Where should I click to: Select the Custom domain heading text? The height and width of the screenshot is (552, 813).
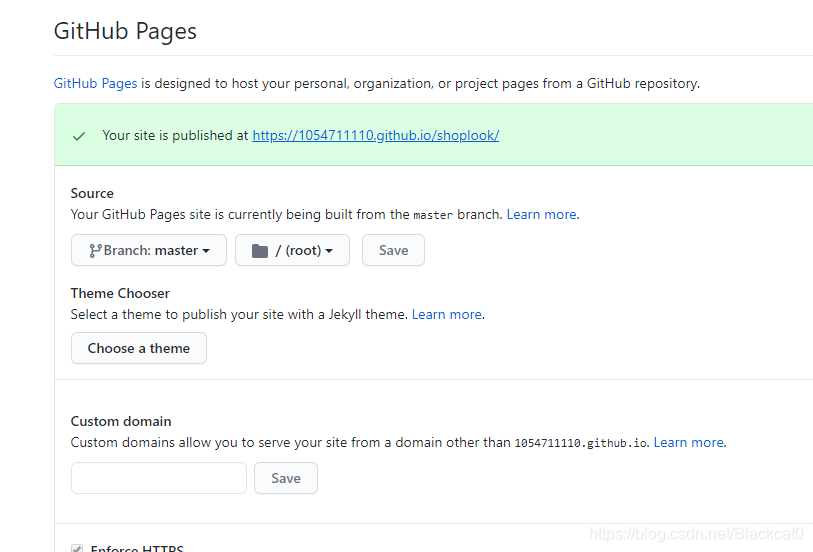point(121,421)
